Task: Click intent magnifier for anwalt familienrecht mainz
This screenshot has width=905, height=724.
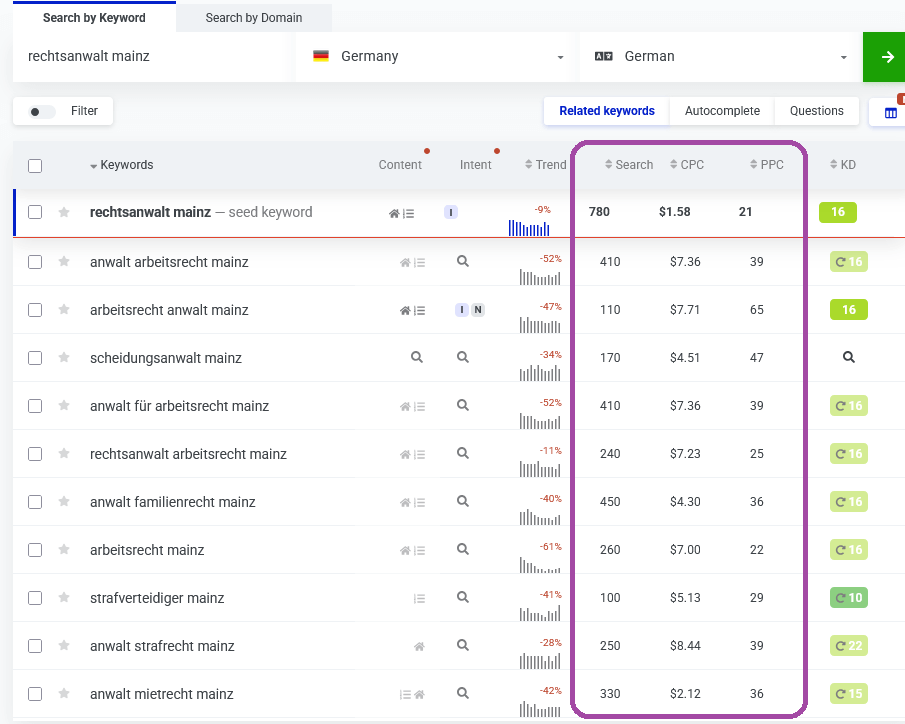Action: coord(462,501)
